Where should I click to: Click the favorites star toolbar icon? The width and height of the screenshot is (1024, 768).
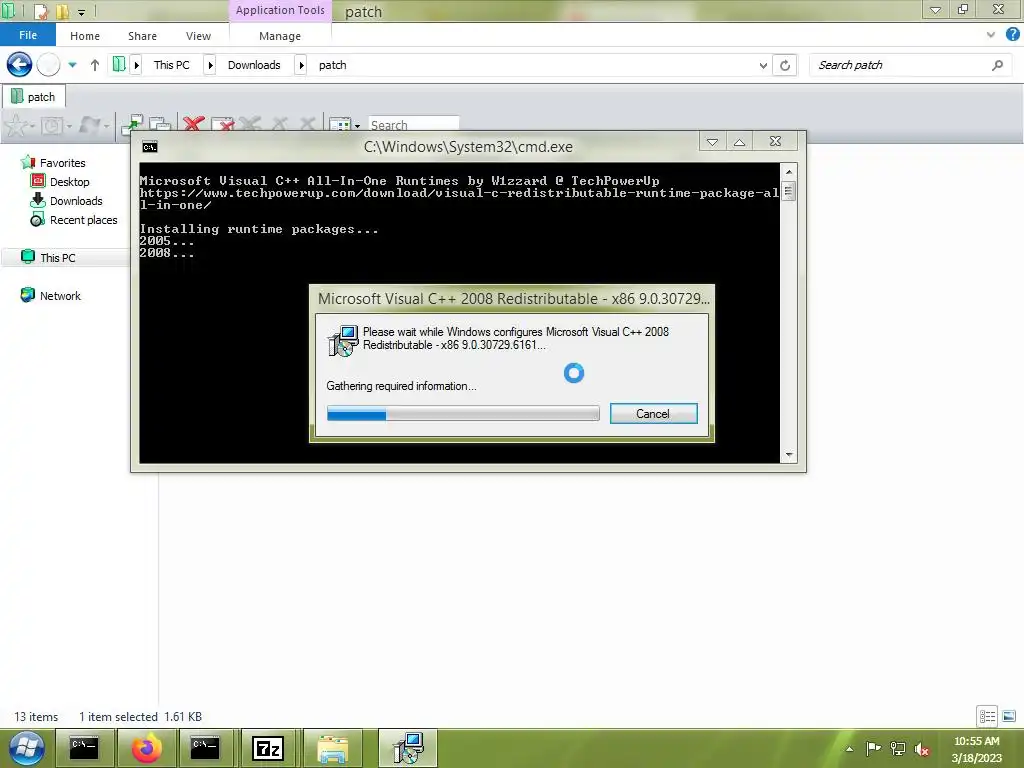[16, 125]
